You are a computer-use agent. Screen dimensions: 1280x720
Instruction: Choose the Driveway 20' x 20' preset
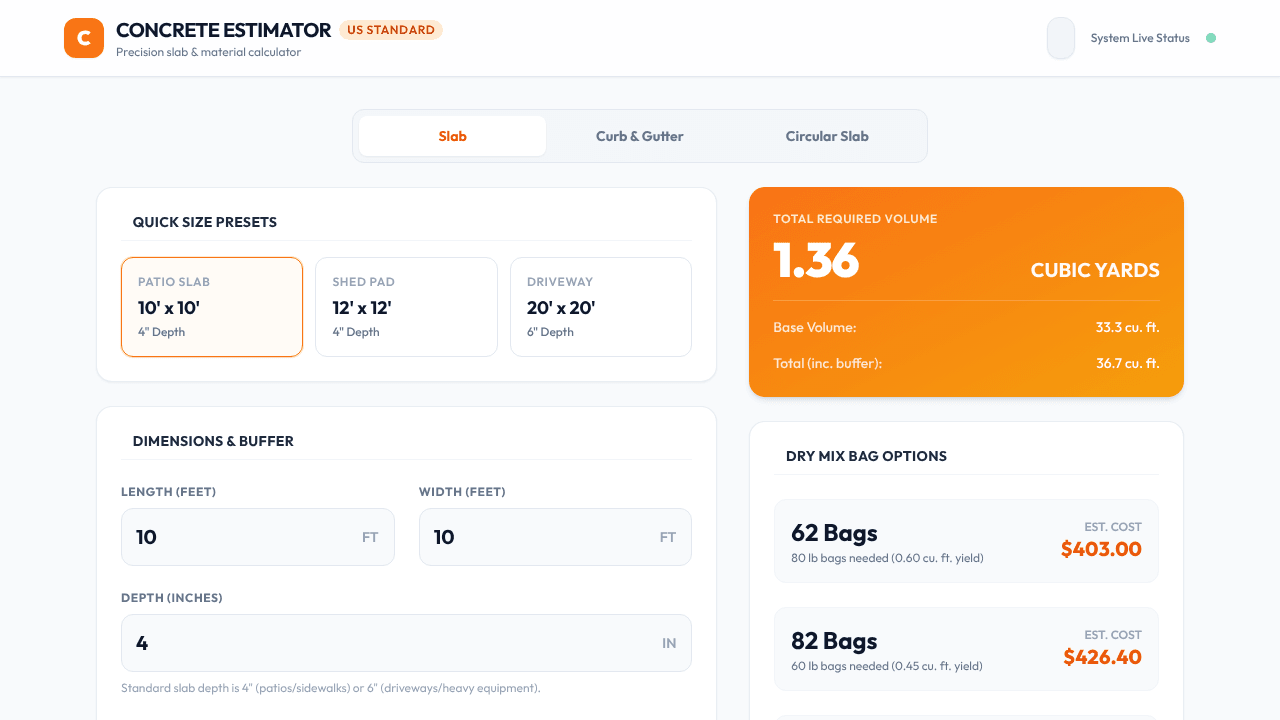(x=601, y=307)
